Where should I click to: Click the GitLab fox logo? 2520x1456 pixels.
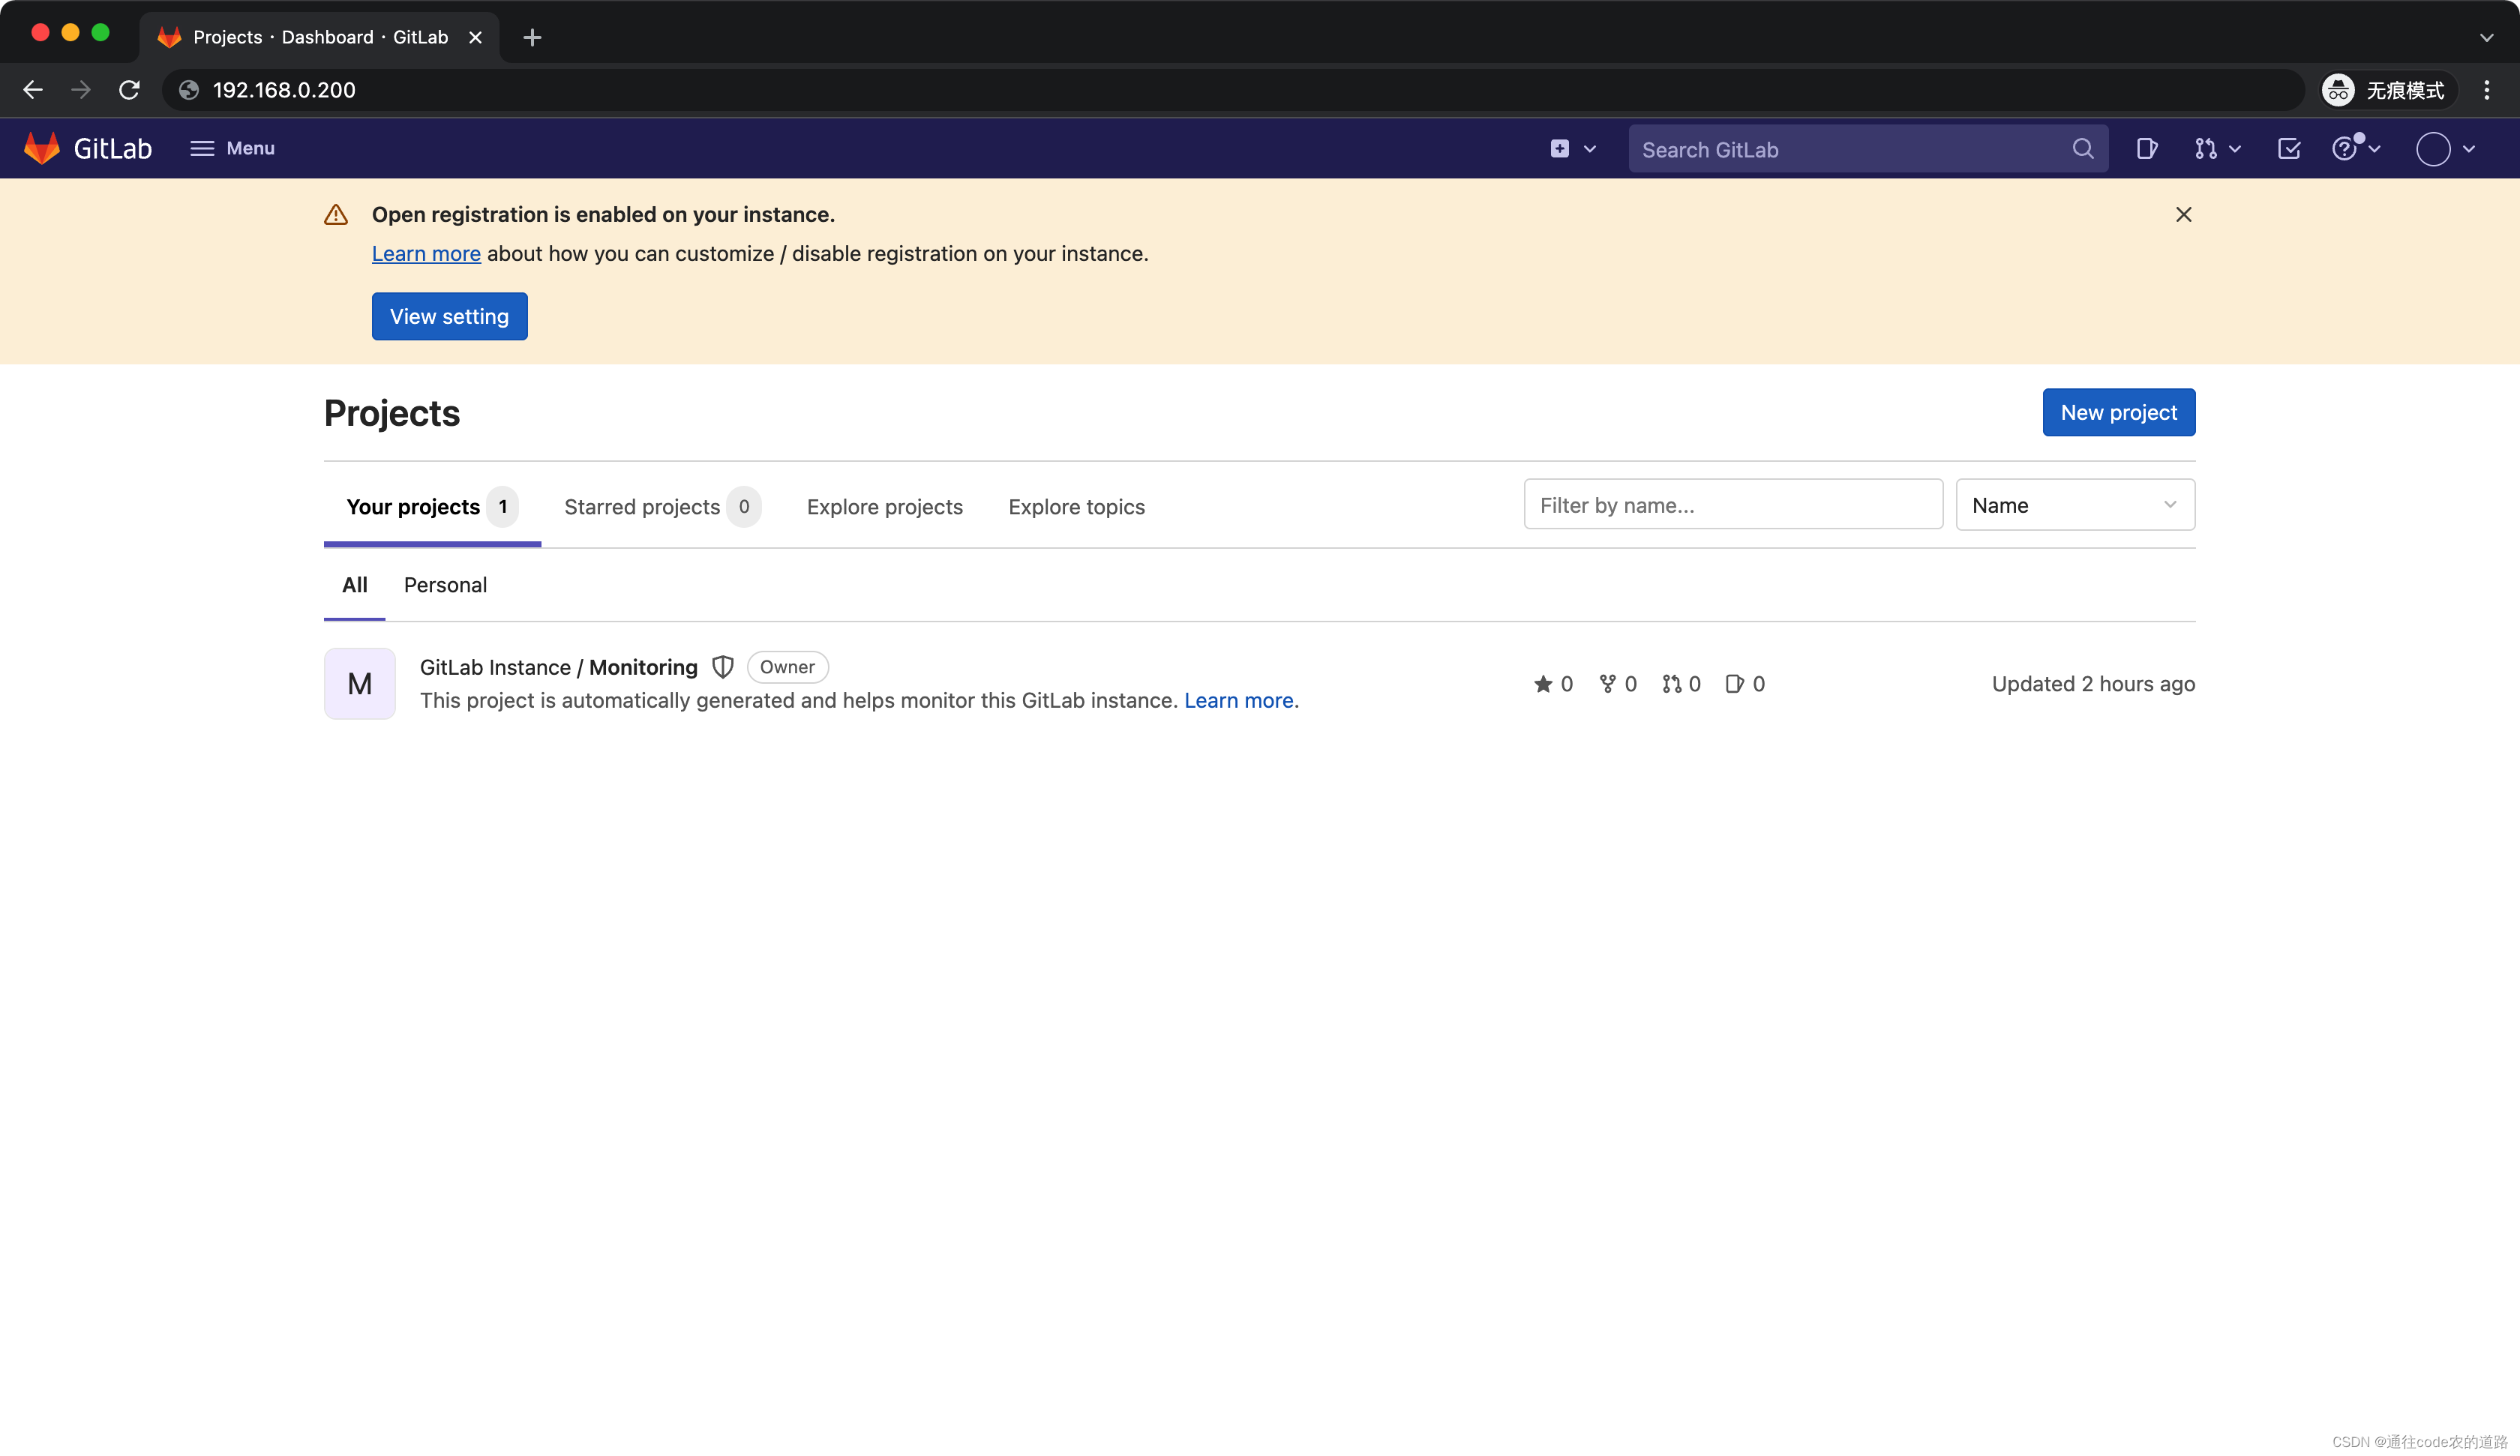coord(42,148)
